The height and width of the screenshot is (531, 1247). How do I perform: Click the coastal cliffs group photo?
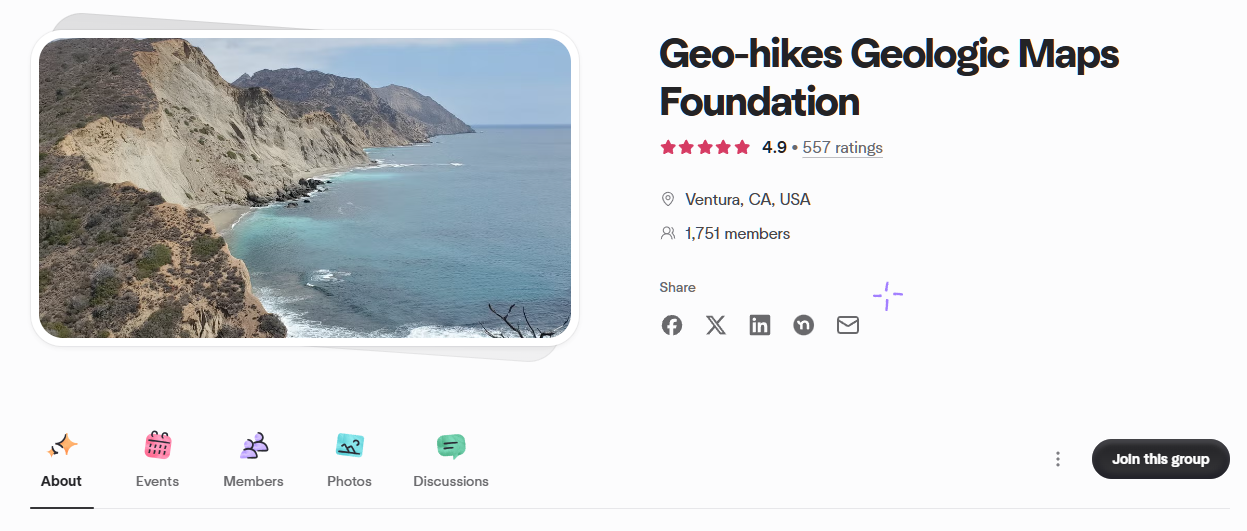click(305, 188)
